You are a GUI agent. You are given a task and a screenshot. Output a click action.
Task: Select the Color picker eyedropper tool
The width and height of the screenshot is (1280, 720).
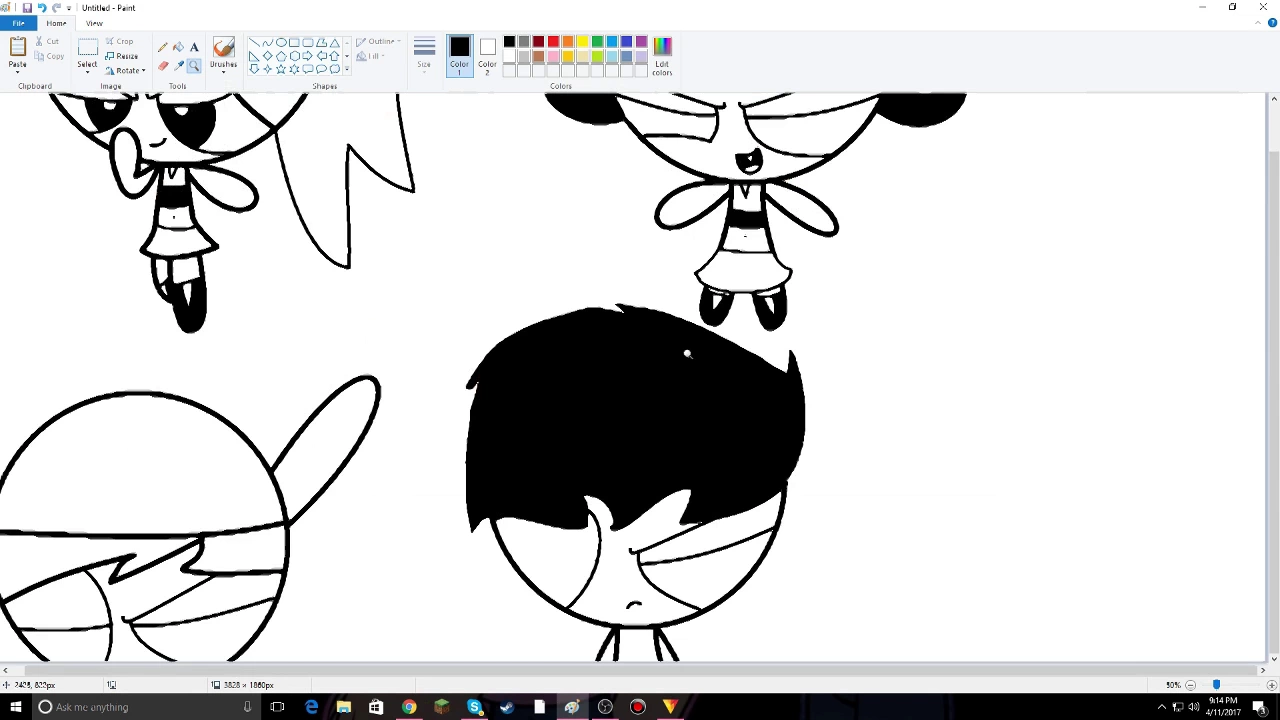click(179, 66)
